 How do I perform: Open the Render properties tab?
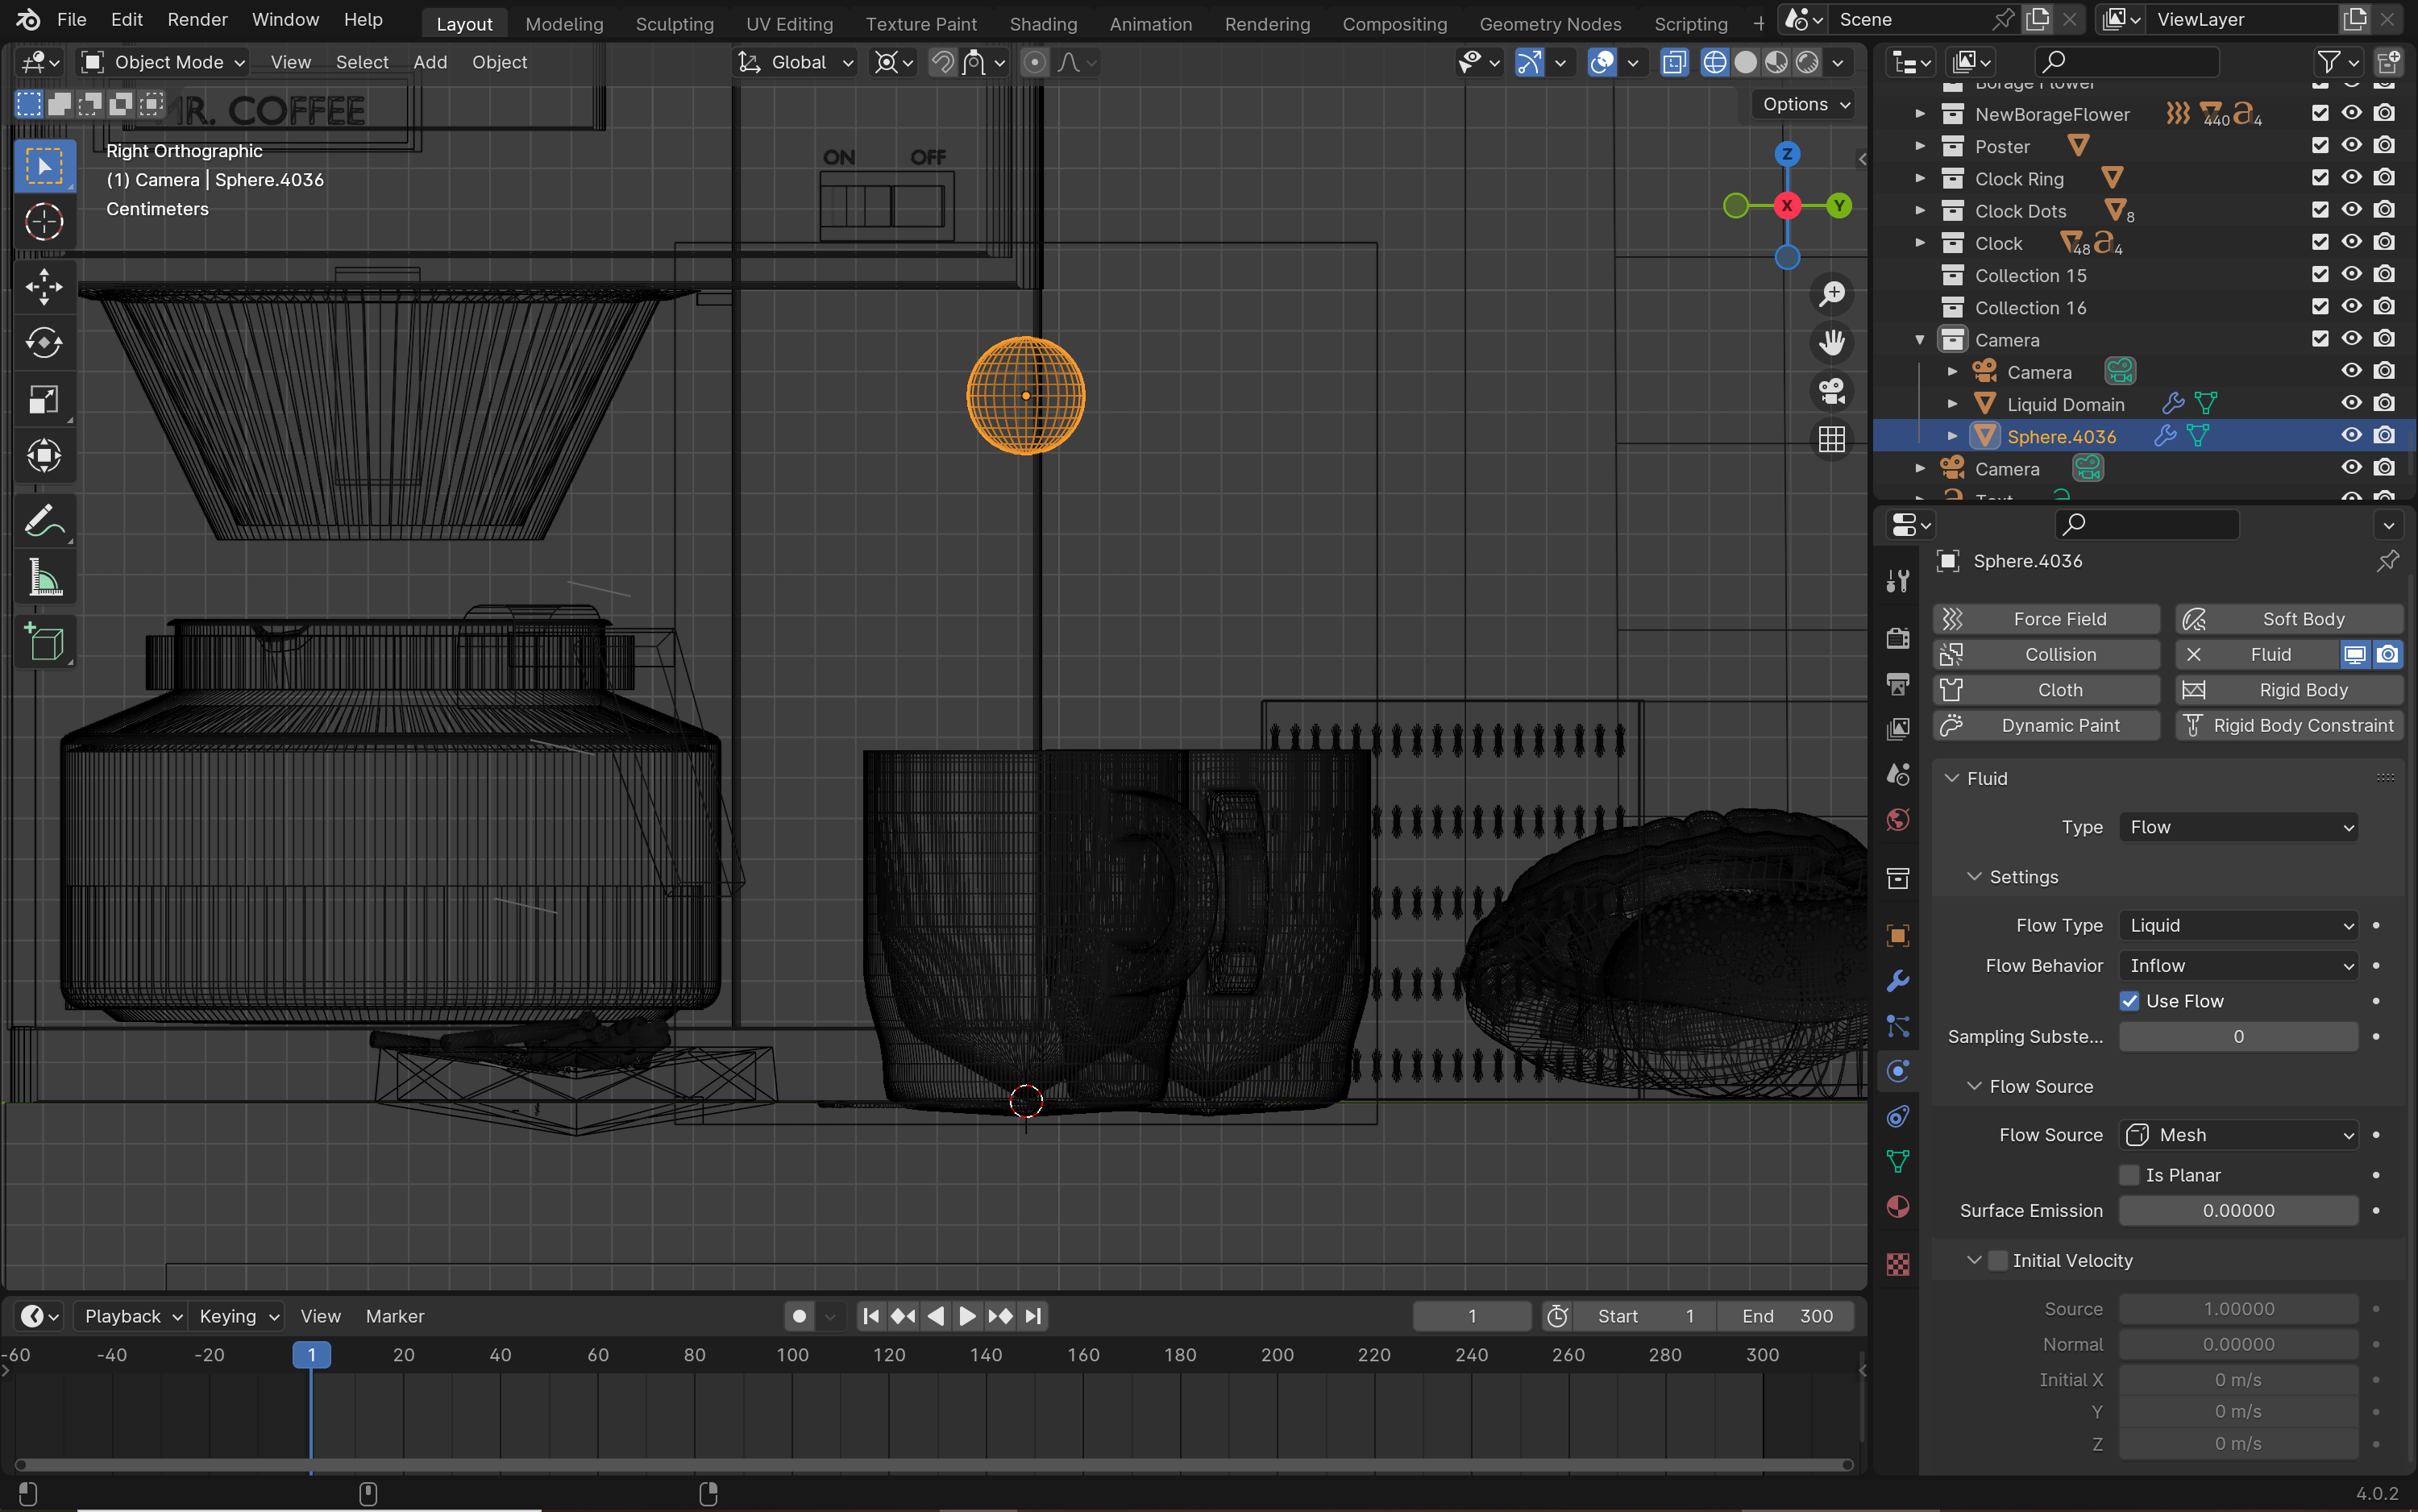(x=1897, y=638)
